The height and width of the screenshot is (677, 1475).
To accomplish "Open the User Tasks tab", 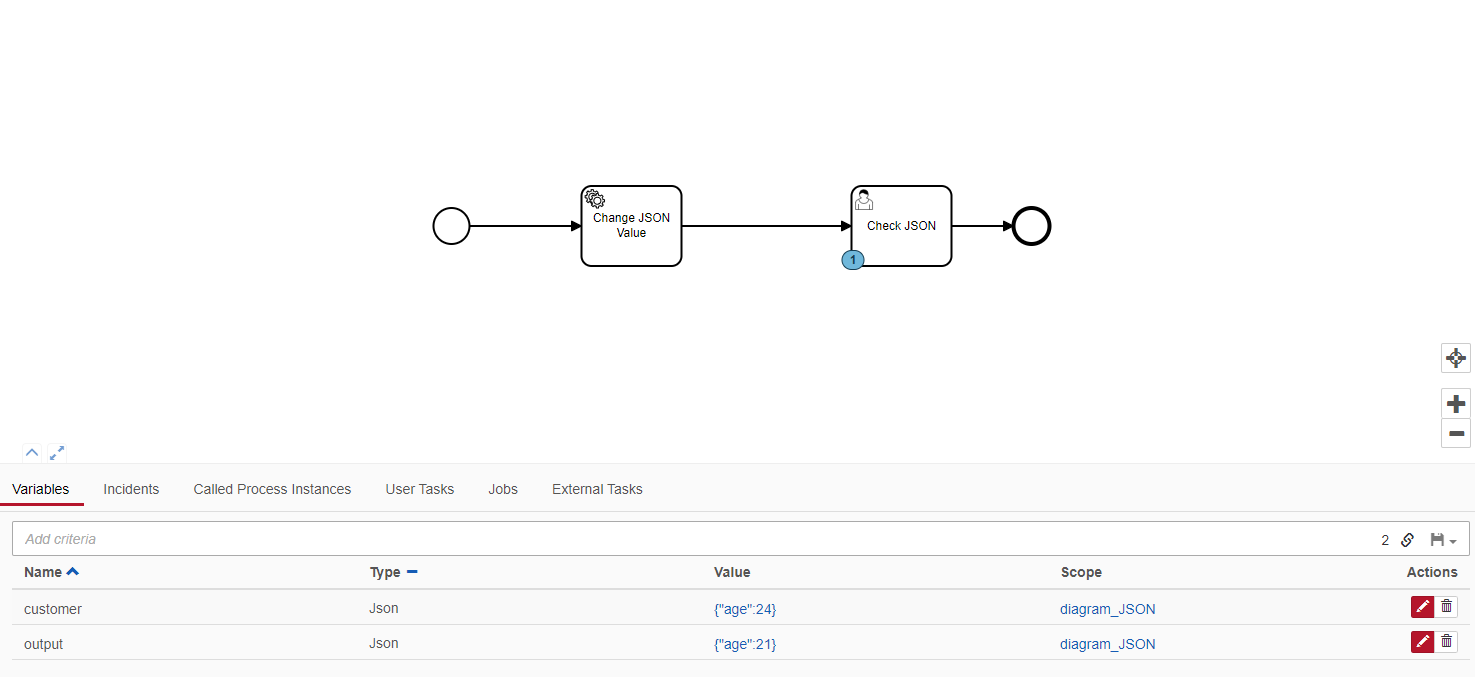I will [419, 489].
